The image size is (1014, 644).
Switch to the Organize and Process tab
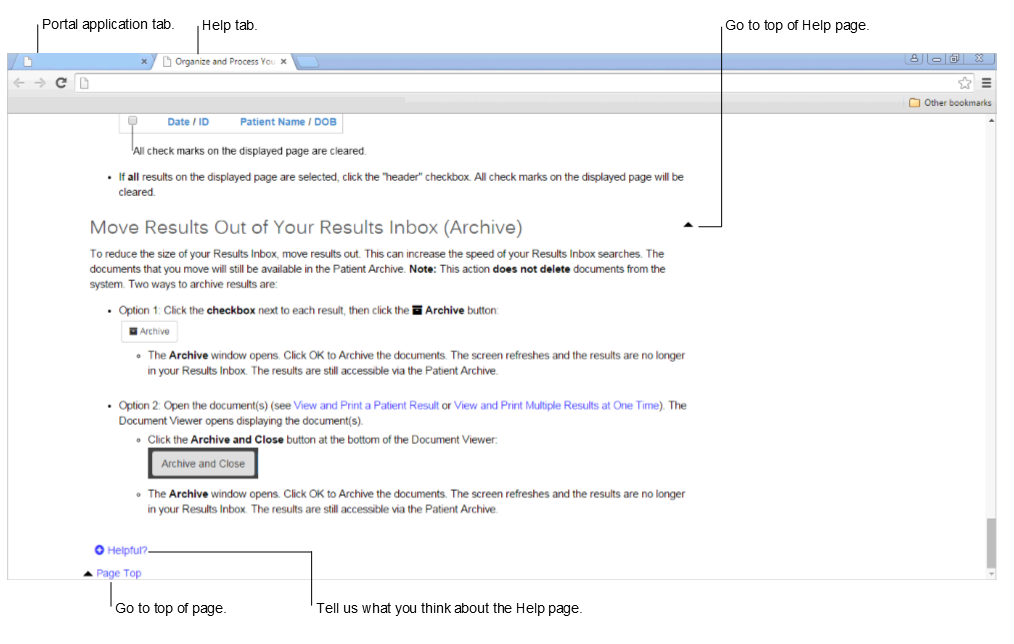220,60
